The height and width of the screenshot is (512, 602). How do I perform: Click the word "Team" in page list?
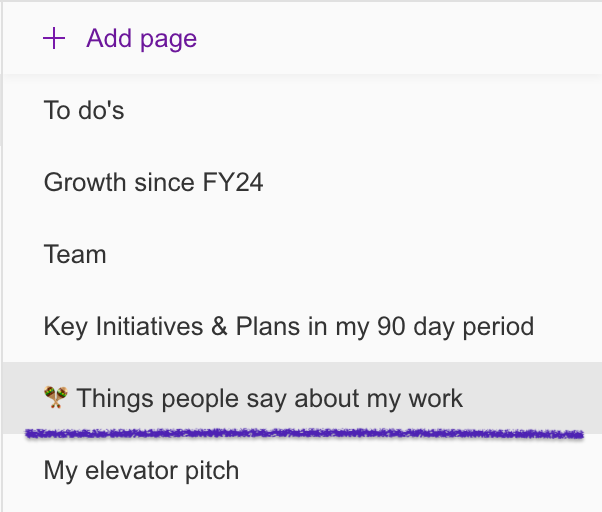pyautogui.click(x=75, y=254)
